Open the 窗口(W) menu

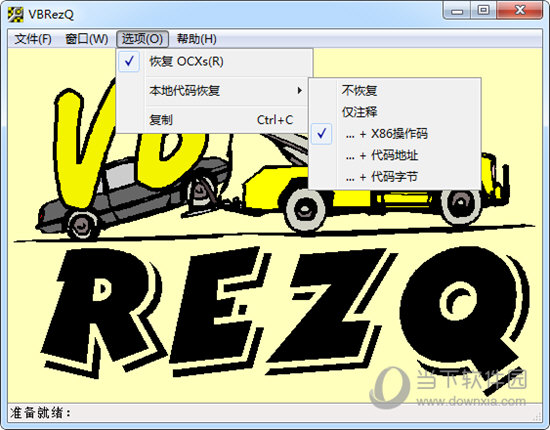click(87, 39)
